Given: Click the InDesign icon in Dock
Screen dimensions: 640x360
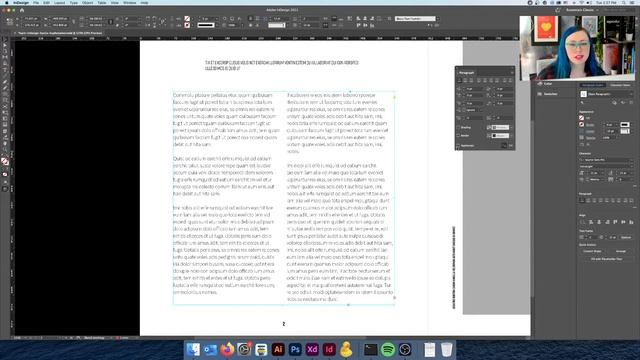Looking at the screenshot, I should [x=329, y=349].
